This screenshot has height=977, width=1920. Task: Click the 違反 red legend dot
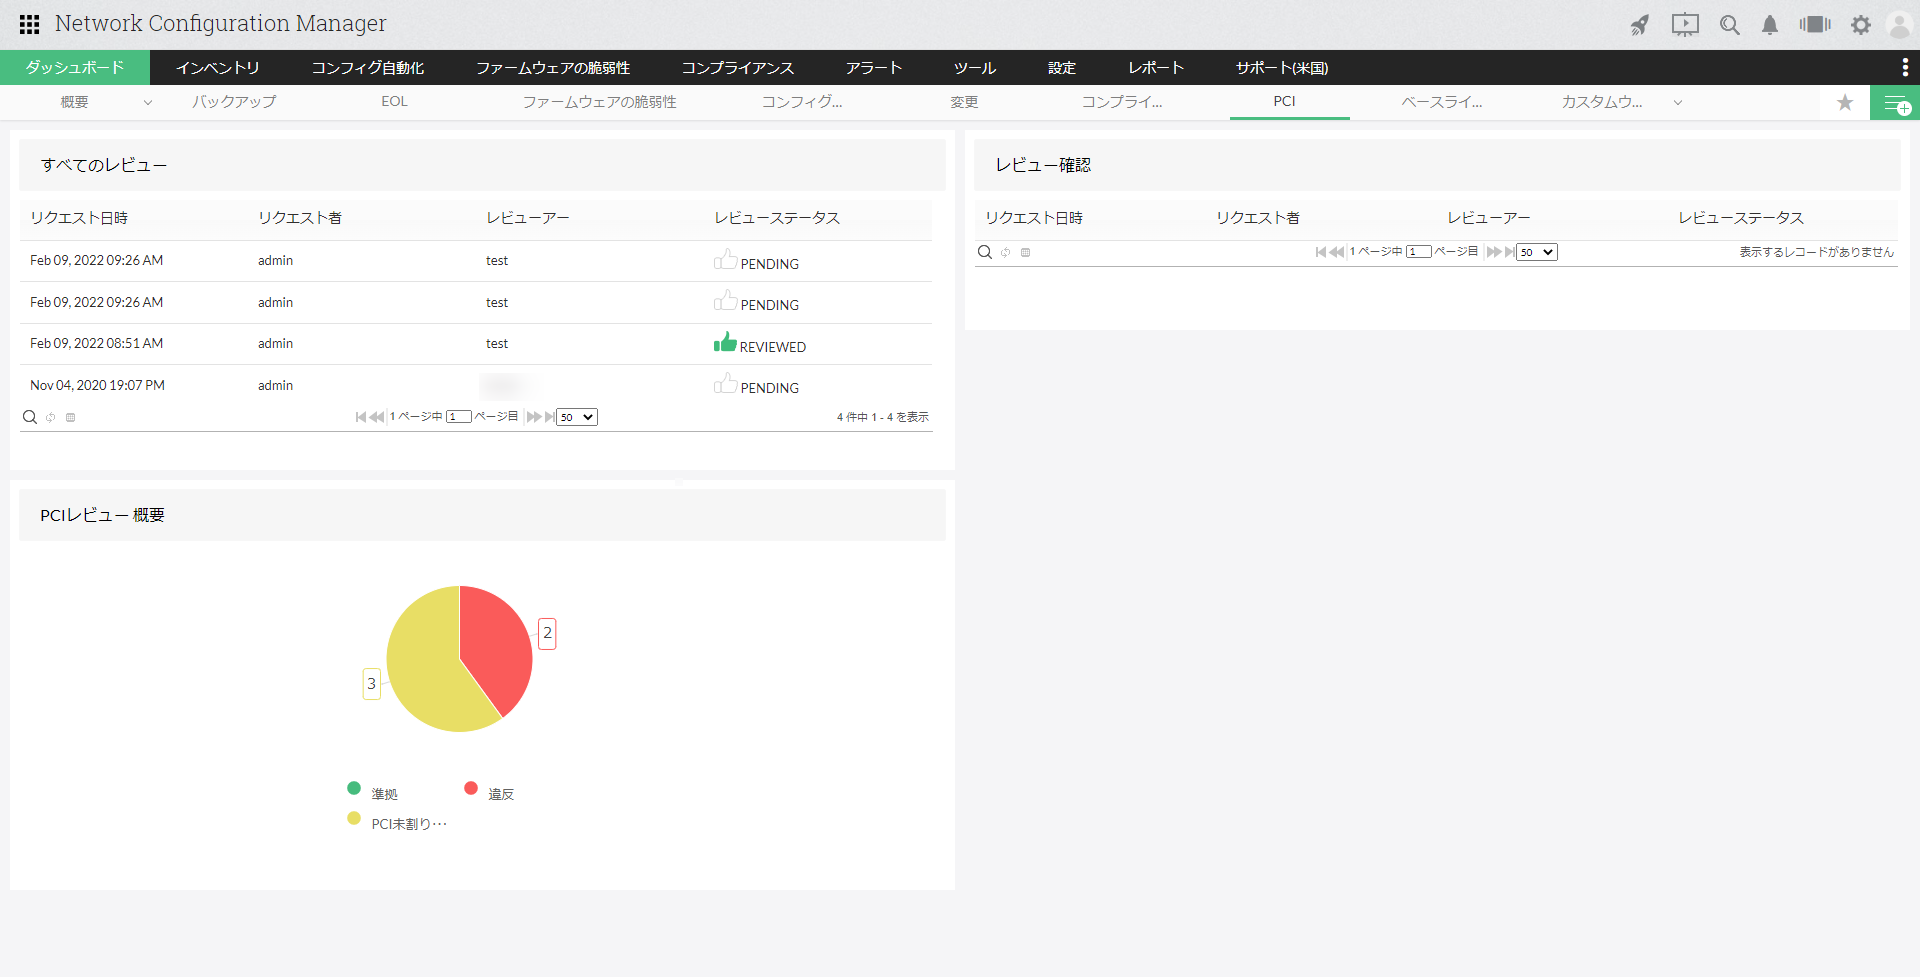pos(471,788)
